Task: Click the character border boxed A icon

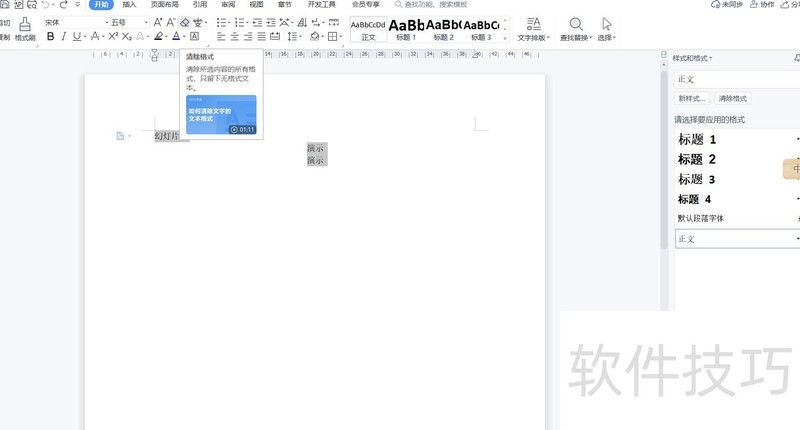Action: 194,36
